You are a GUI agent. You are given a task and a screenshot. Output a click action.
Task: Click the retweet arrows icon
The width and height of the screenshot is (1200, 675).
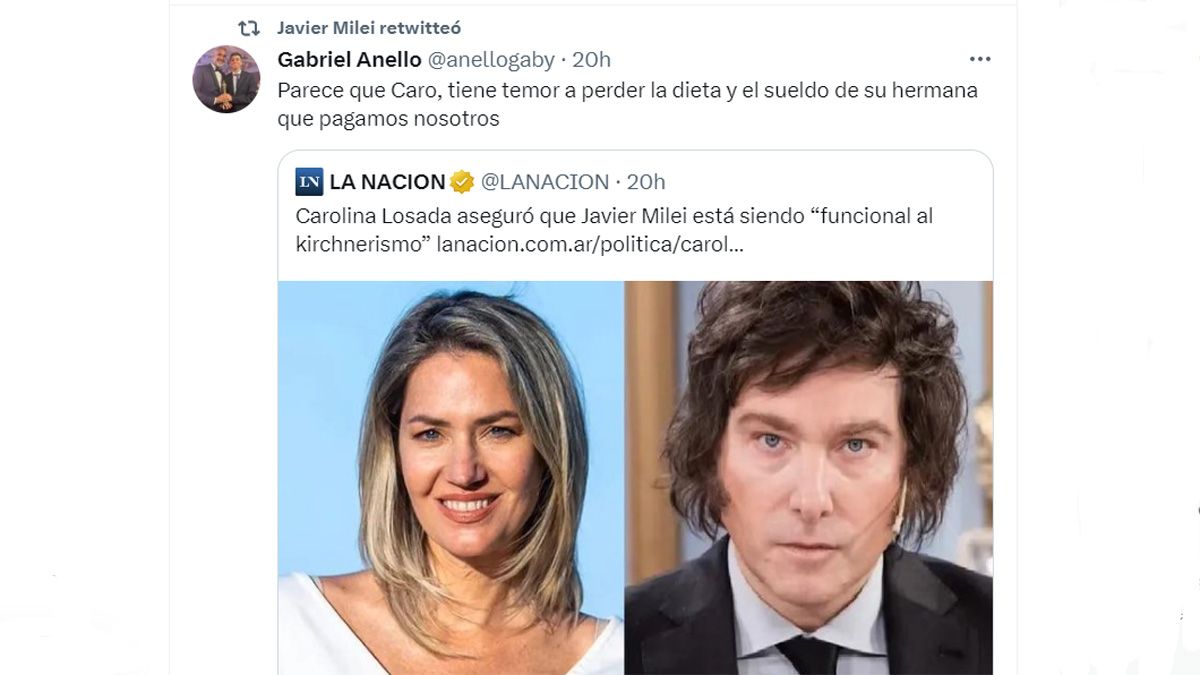click(249, 28)
